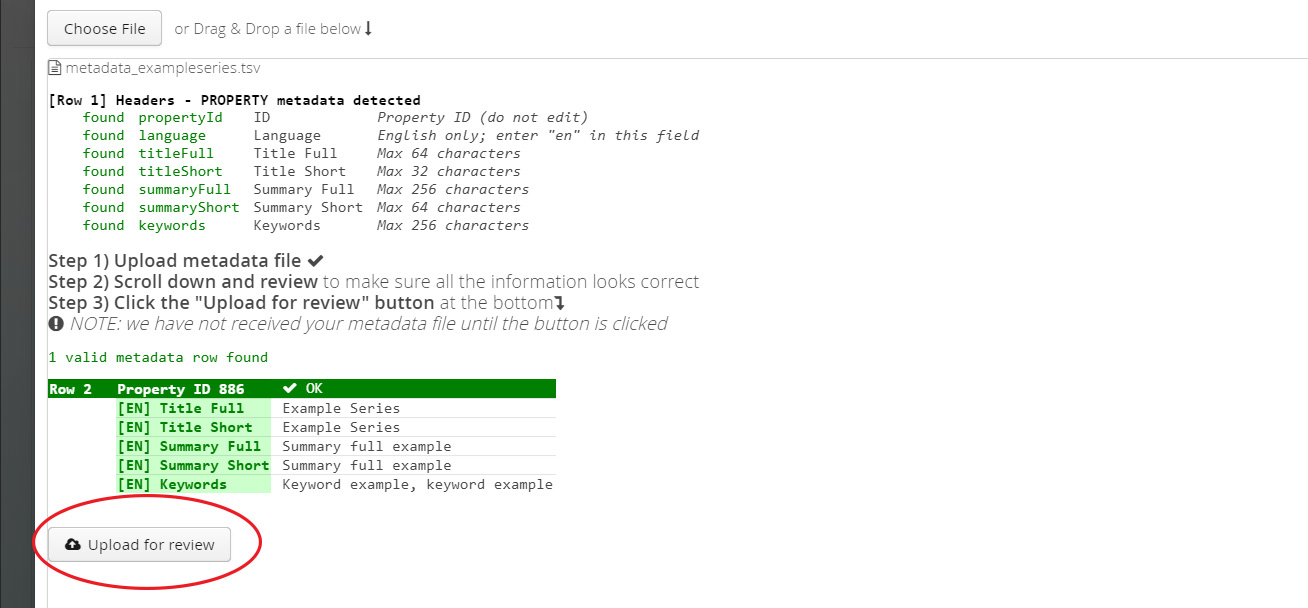Click the Upload for review button

pos(139,545)
